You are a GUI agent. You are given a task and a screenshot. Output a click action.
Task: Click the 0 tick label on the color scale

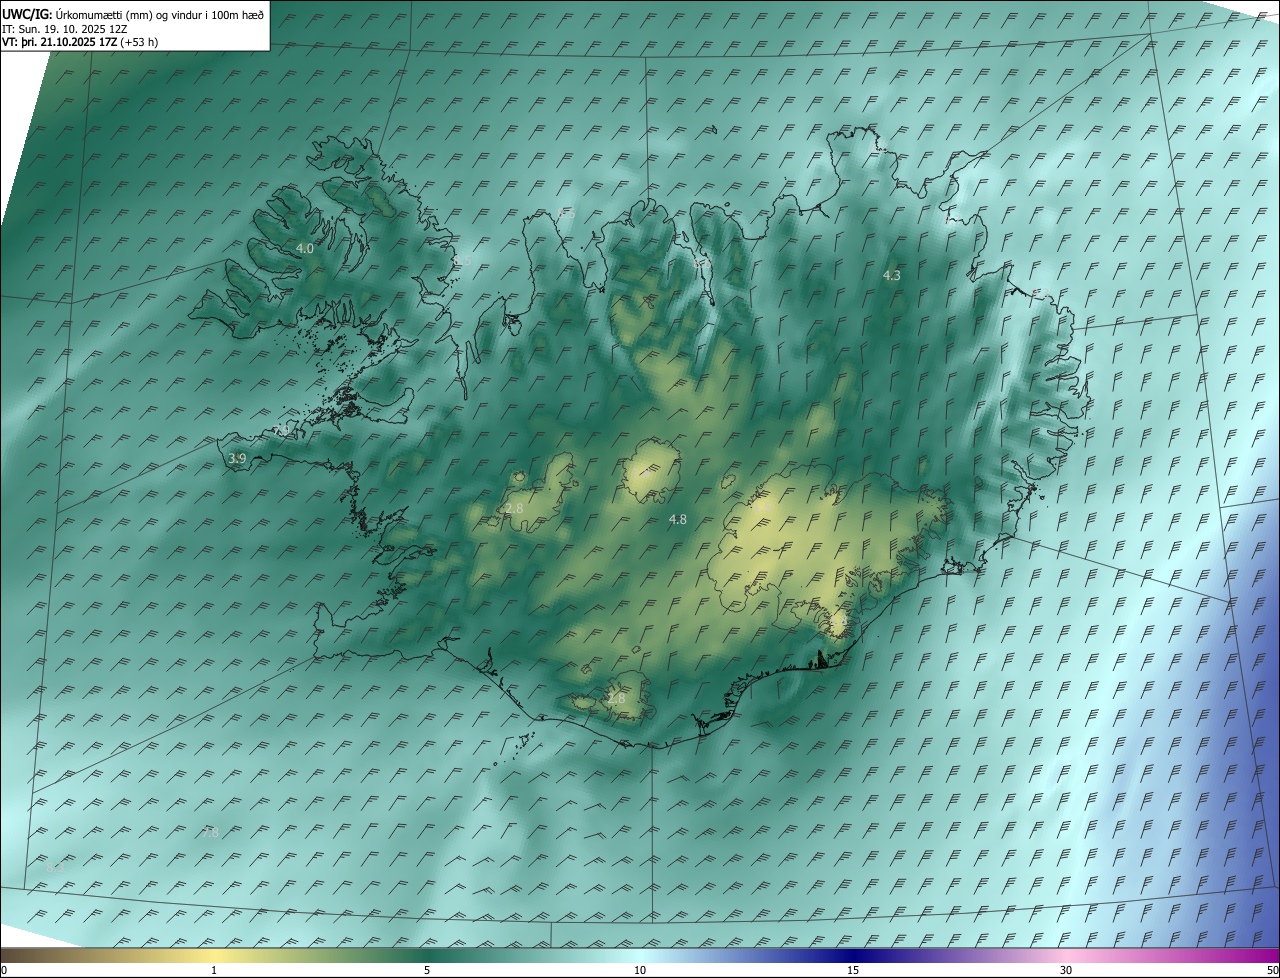pos(4,970)
